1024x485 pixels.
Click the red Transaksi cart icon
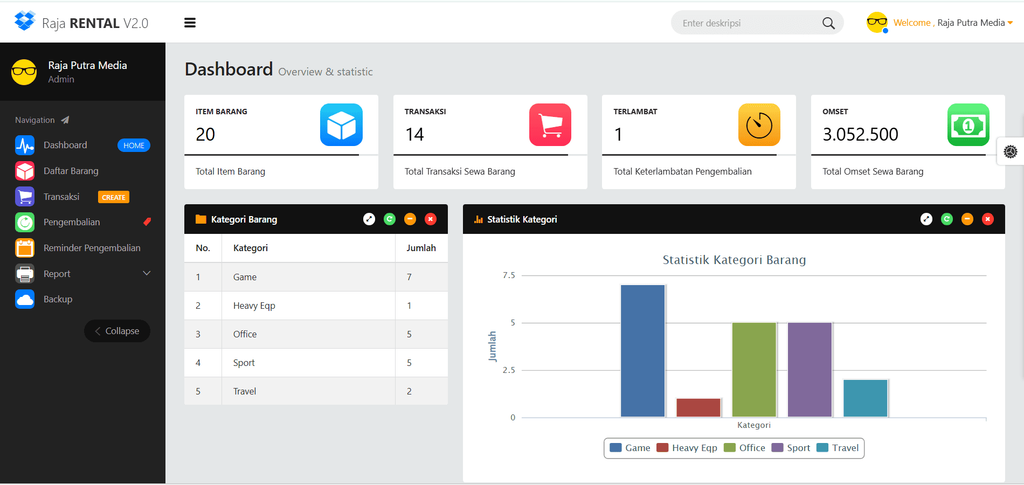550,125
